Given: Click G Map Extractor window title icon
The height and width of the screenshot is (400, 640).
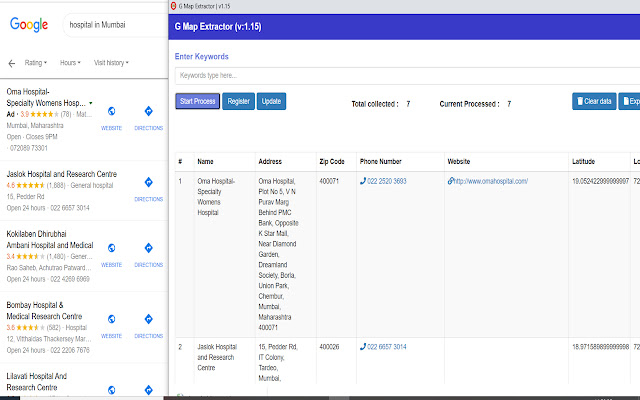Looking at the screenshot, I should pos(173,6).
